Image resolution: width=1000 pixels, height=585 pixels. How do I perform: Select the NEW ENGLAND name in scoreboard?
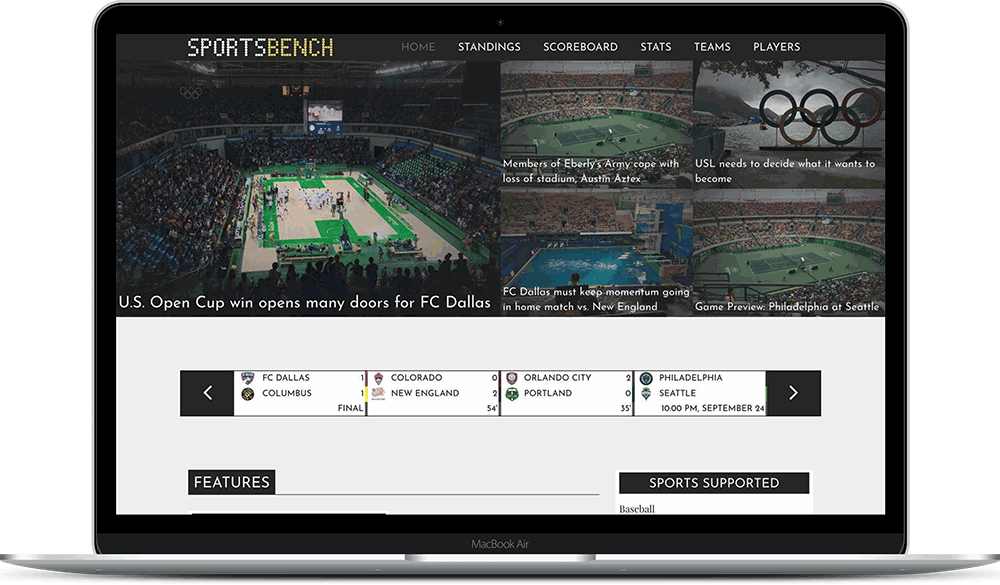(425, 393)
